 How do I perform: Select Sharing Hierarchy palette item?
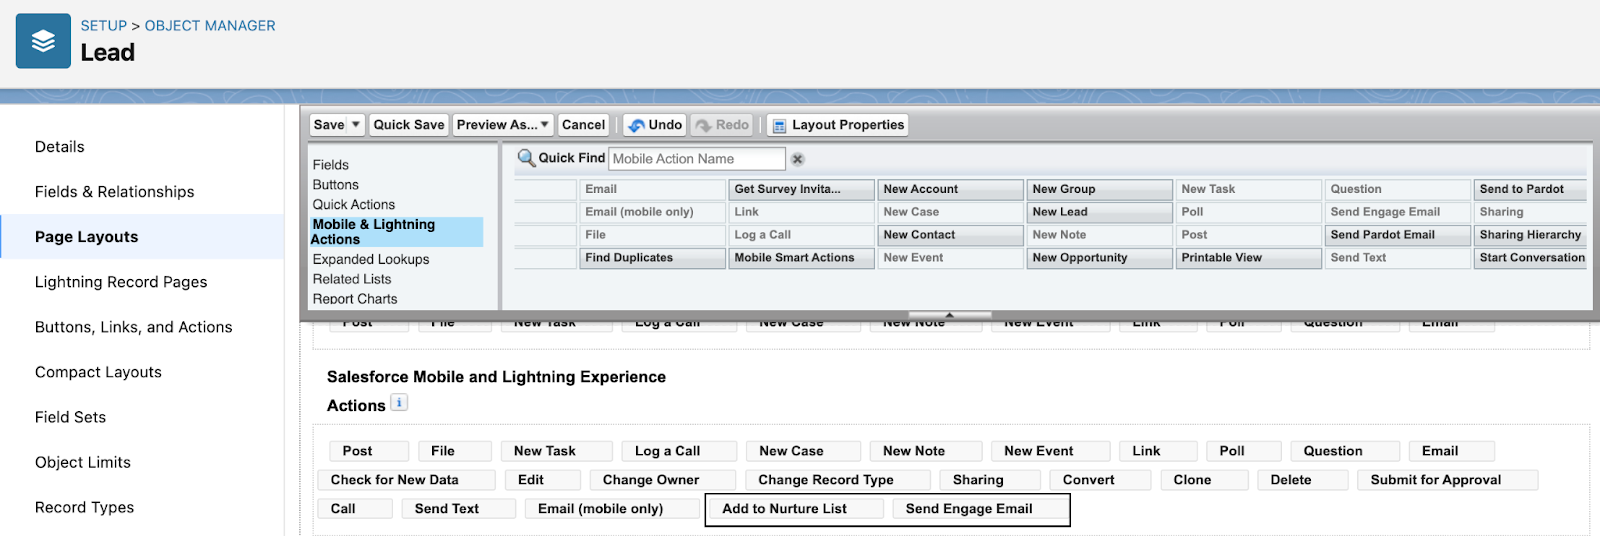1530,235
